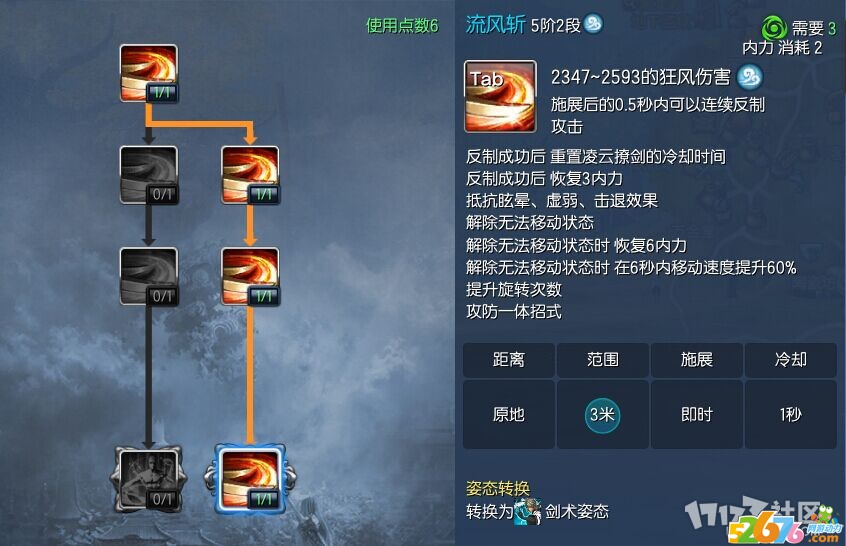Select the 距离 header cell
Image resolution: width=846 pixels, height=546 pixels.
[x=509, y=359]
